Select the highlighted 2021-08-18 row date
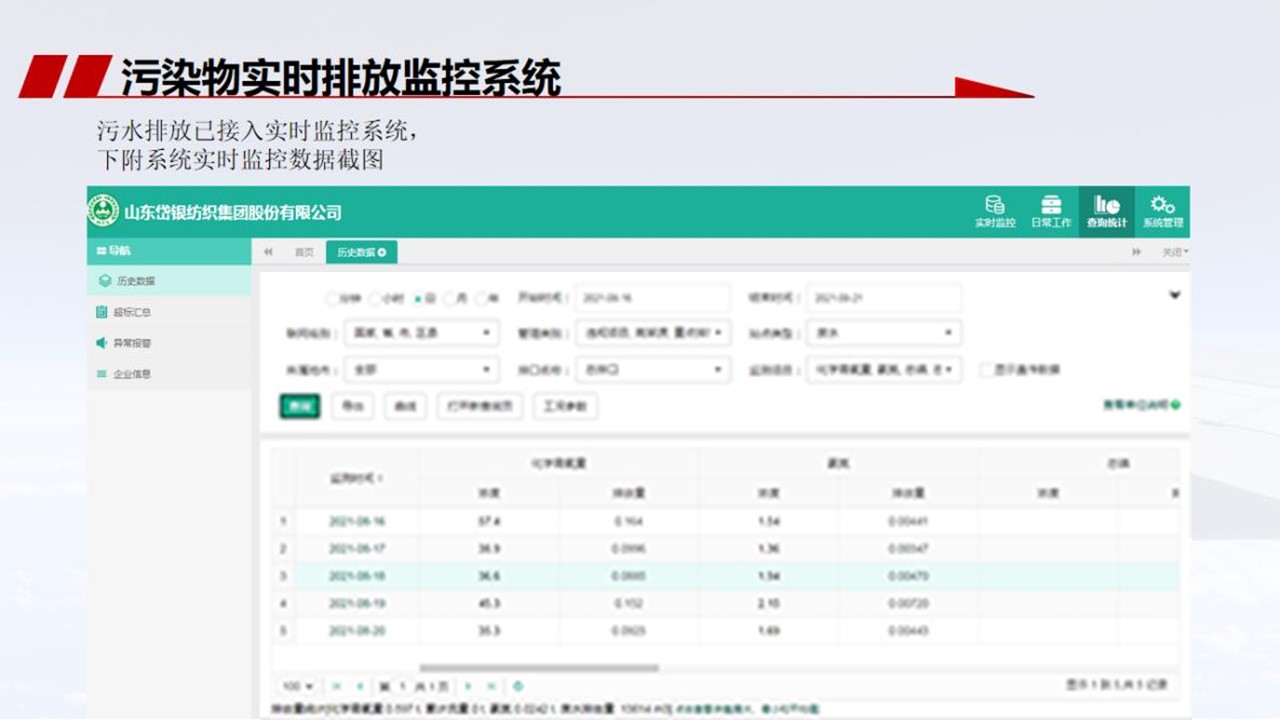The width and height of the screenshot is (1280, 720). pos(357,576)
